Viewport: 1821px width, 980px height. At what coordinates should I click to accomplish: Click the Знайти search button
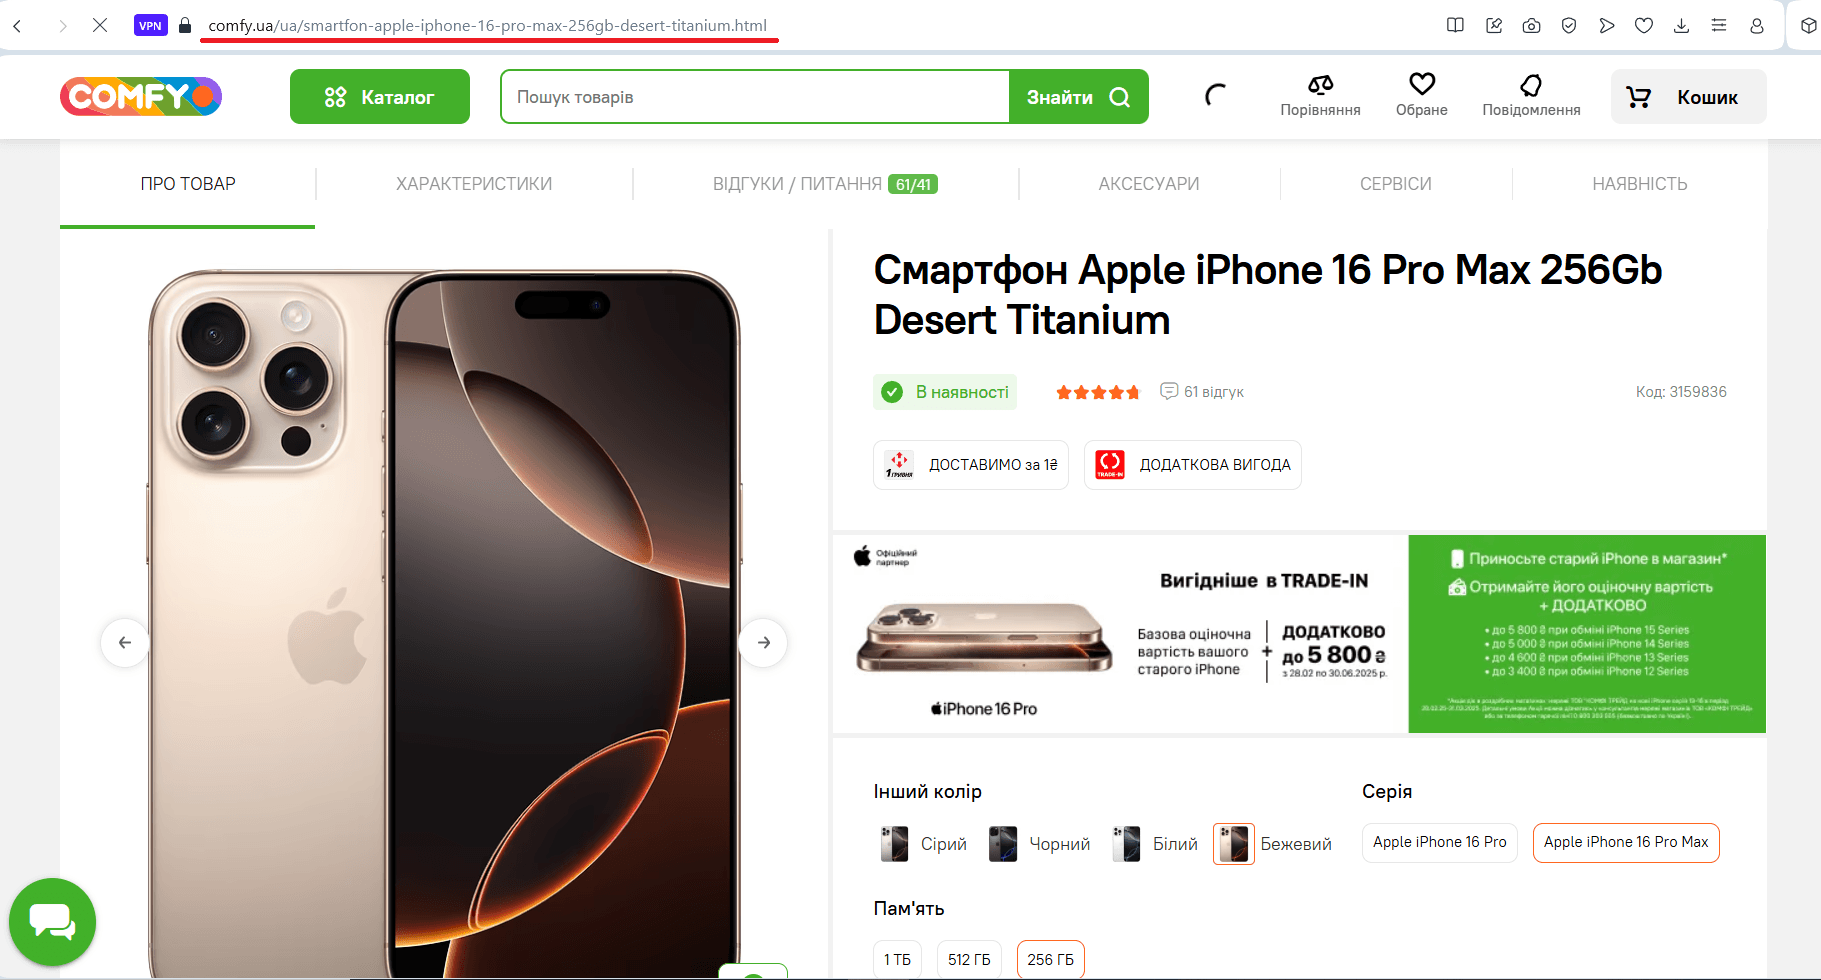tap(1079, 97)
